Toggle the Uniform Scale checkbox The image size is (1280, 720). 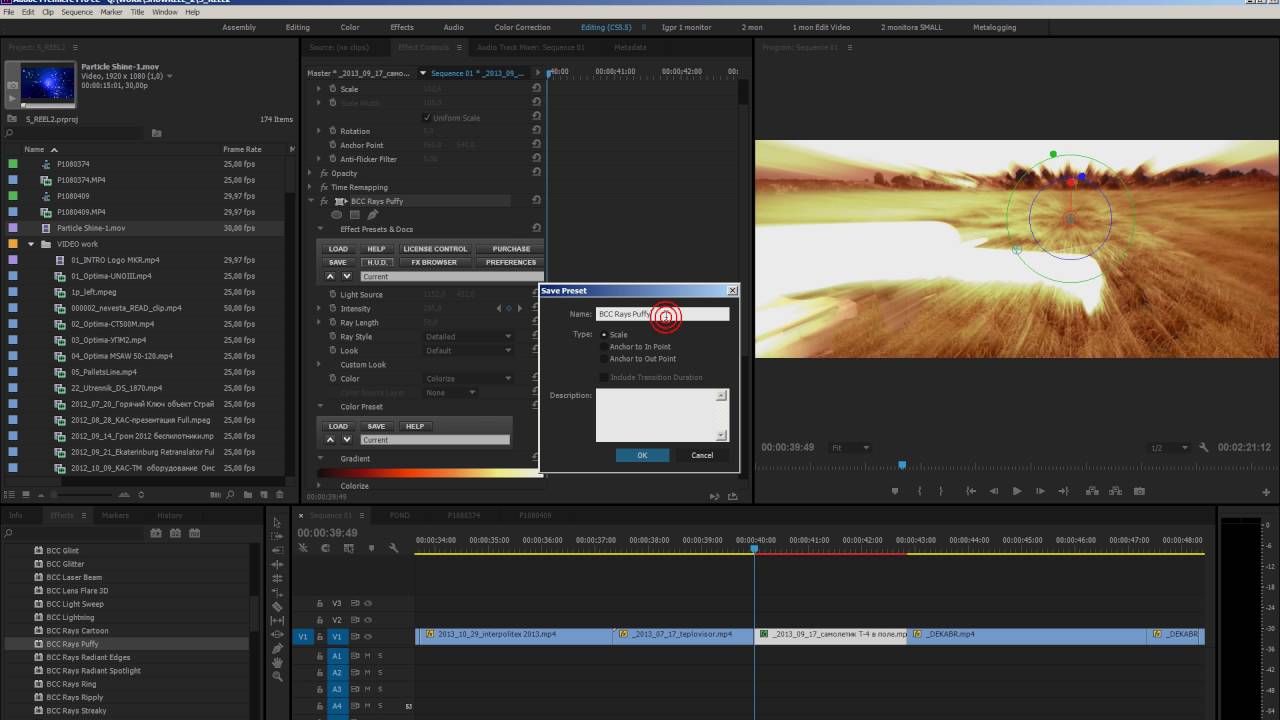tap(427, 118)
